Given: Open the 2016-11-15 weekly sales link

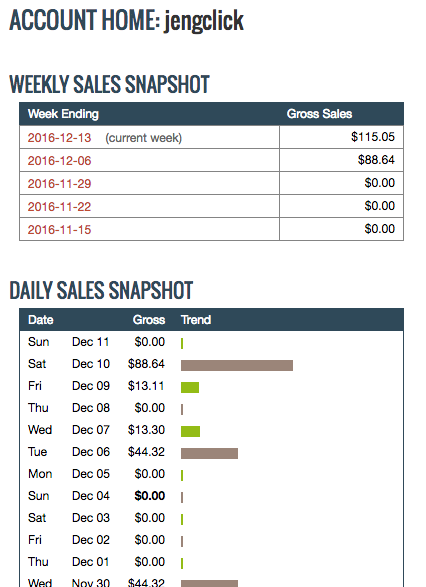Looking at the screenshot, I should 59,229.
